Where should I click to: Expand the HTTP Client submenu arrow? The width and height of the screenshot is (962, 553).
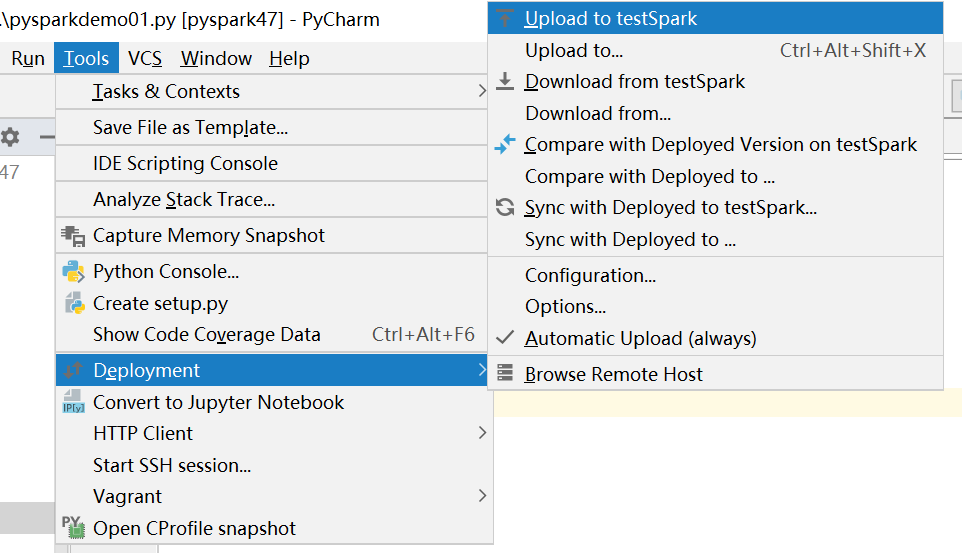pyautogui.click(x=482, y=433)
